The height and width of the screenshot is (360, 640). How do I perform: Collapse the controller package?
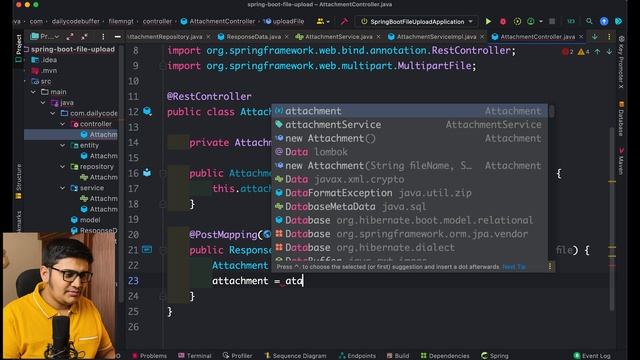click(x=63, y=124)
